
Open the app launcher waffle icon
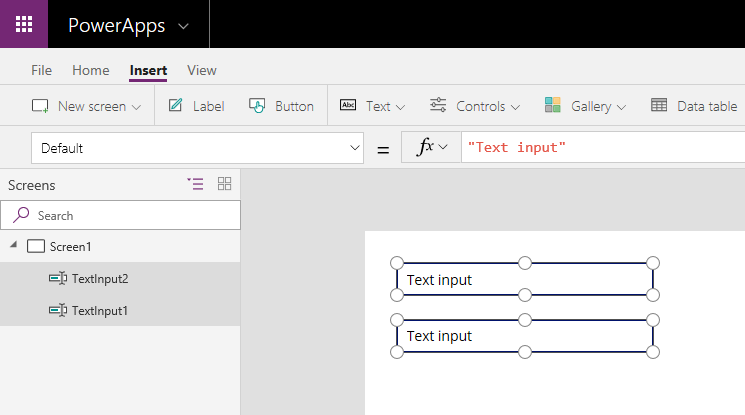[x=24, y=24]
